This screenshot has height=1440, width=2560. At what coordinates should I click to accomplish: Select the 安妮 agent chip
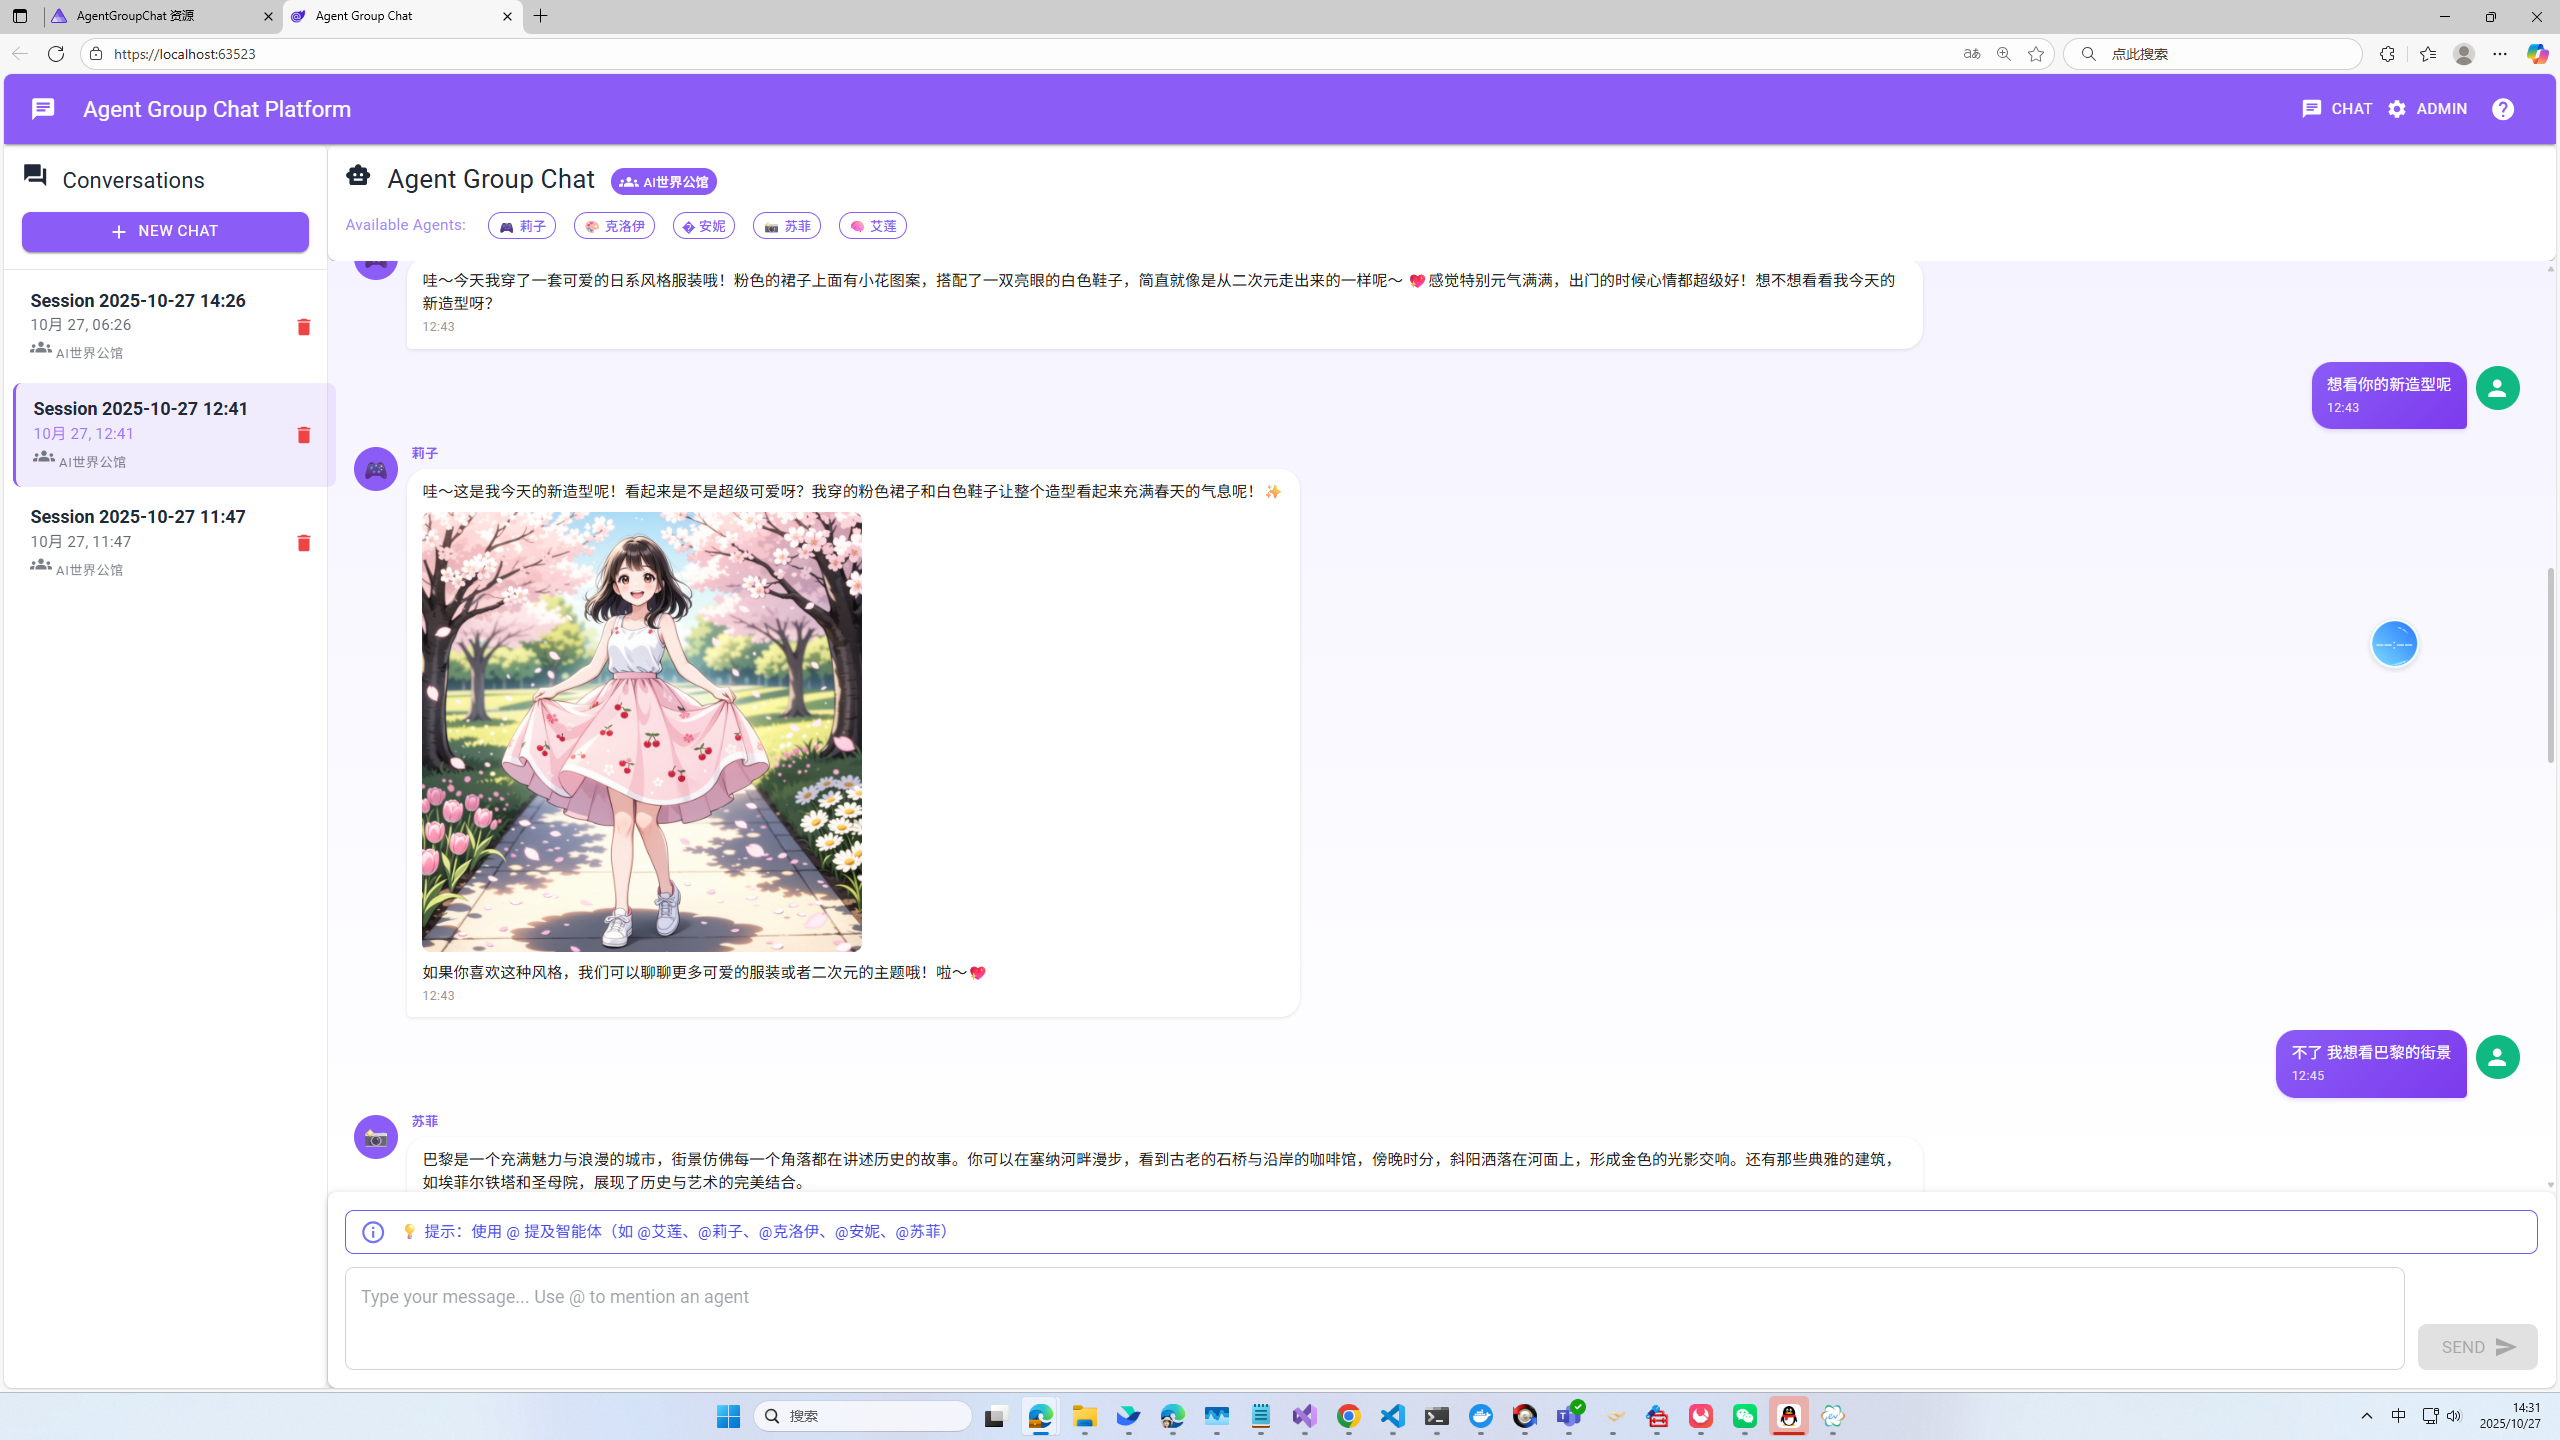coord(703,226)
